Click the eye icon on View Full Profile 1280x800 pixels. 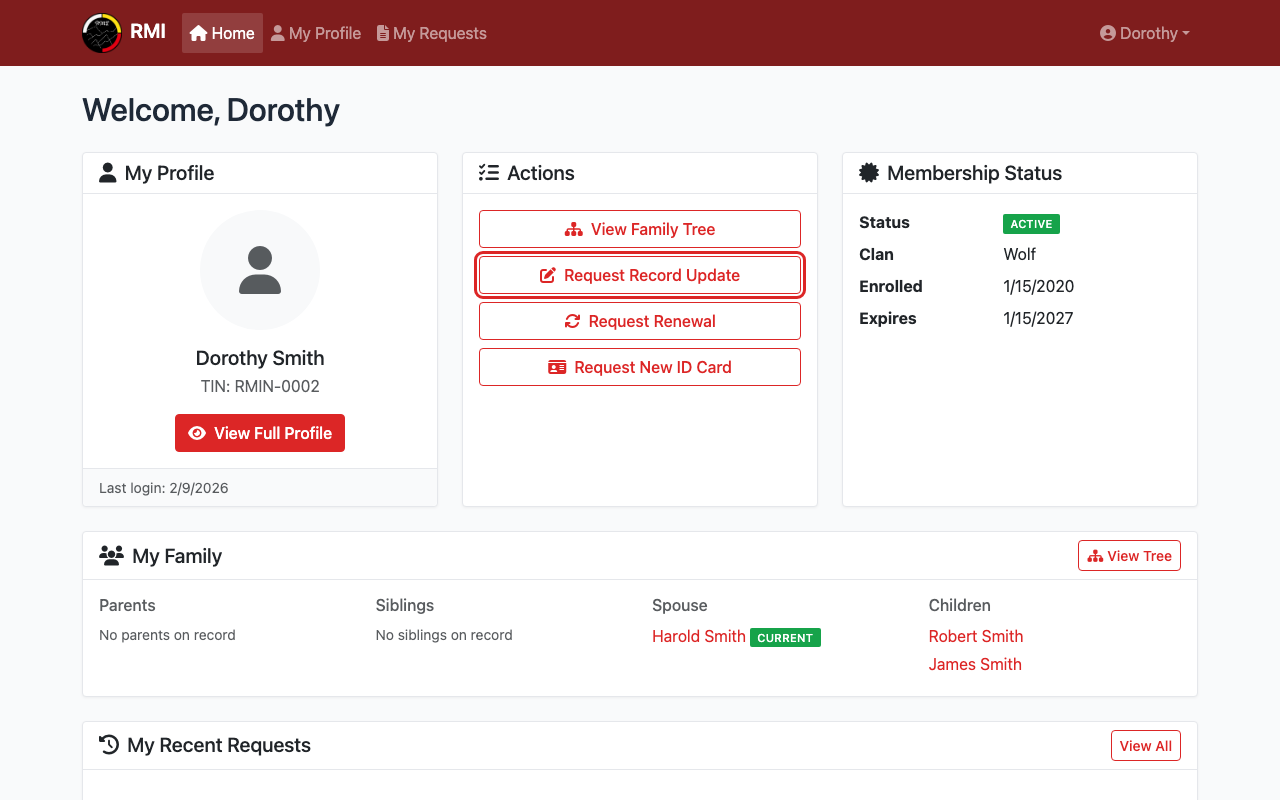(x=197, y=433)
